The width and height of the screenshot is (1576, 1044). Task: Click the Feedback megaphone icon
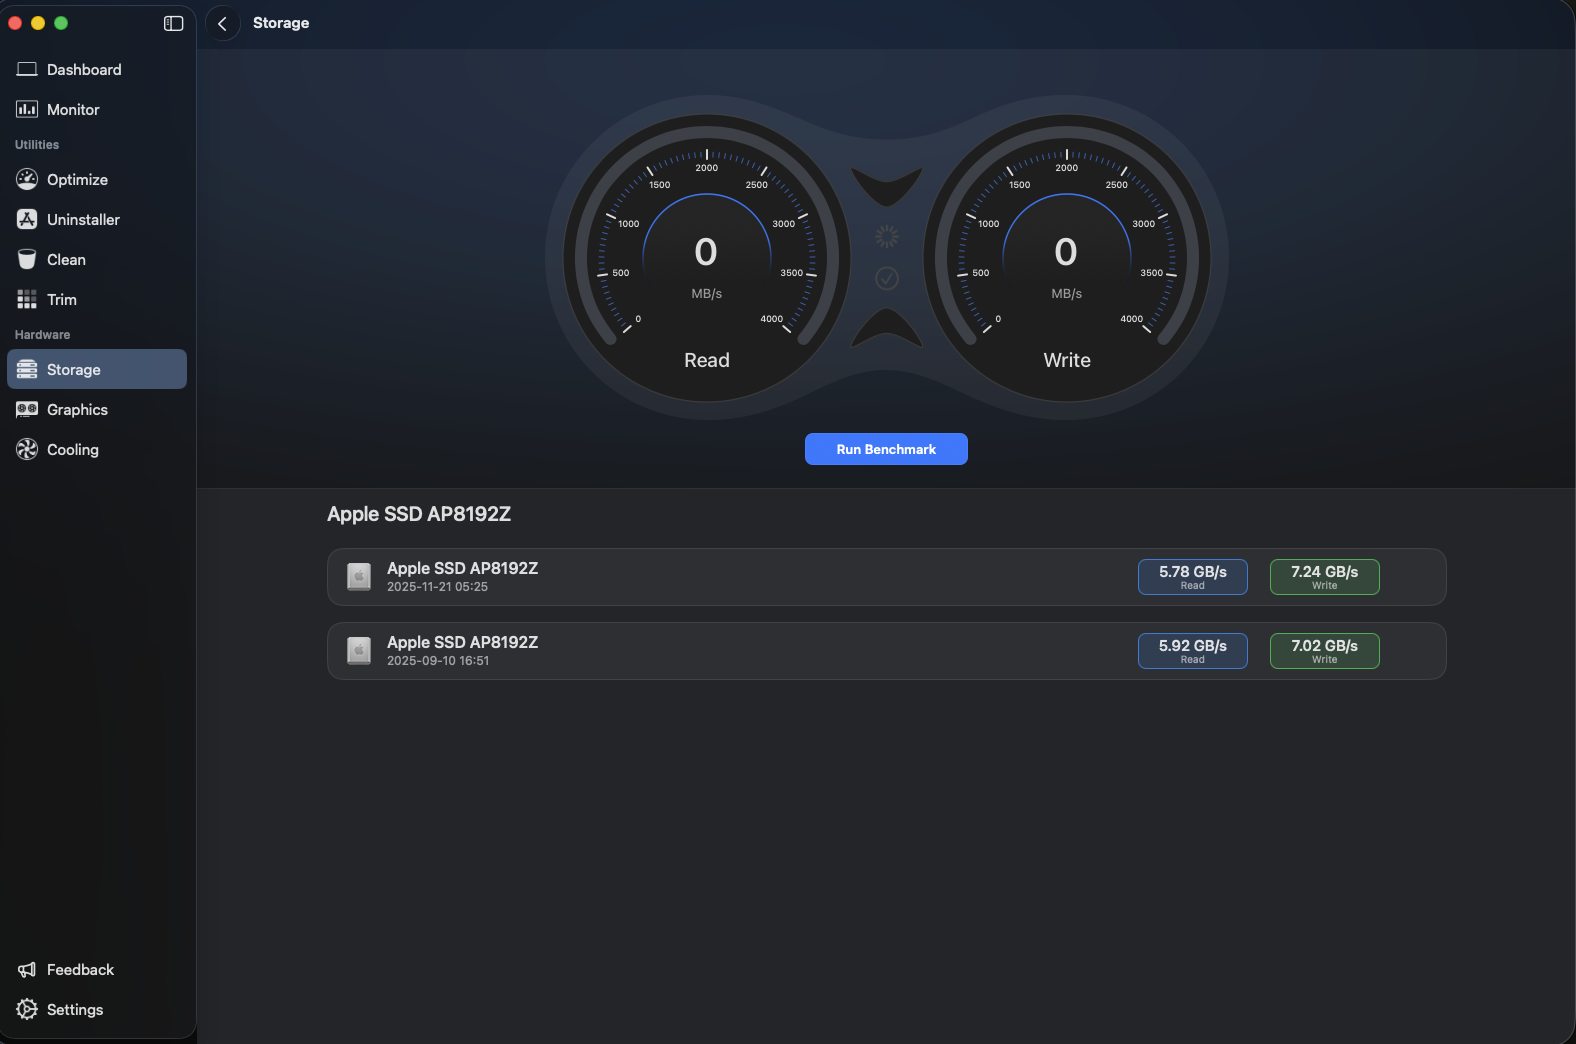(x=27, y=969)
